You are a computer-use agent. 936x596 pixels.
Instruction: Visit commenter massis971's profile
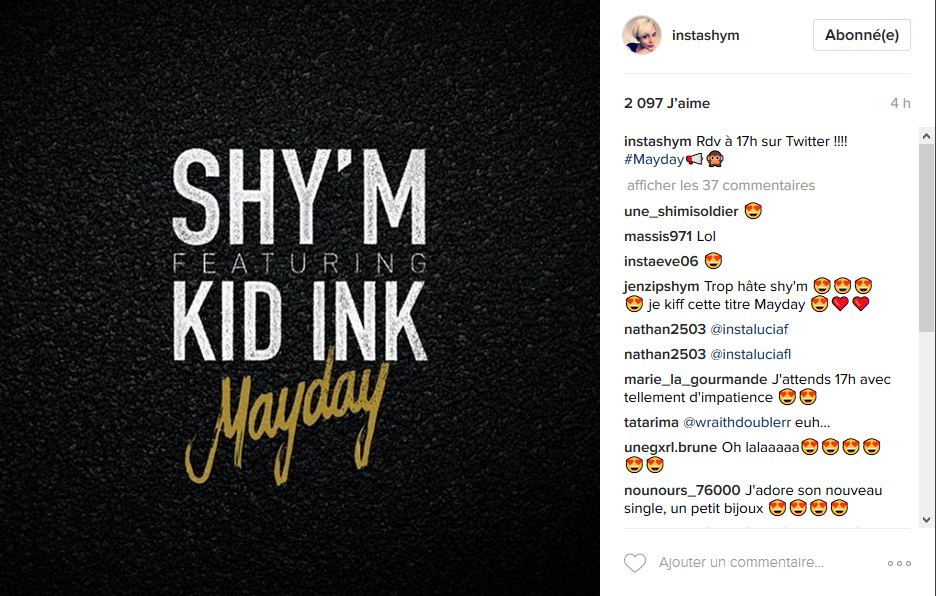click(x=658, y=236)
